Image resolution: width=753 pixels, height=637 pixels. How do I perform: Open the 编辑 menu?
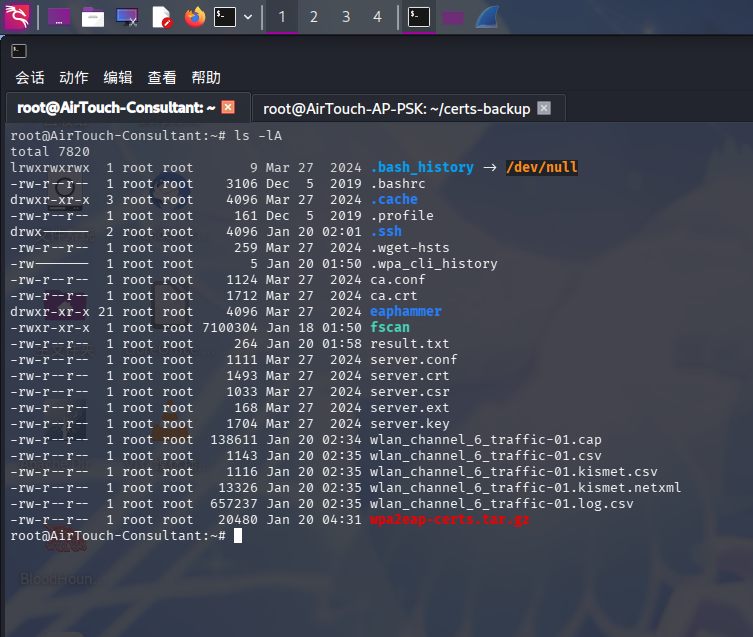click(118, 77)
